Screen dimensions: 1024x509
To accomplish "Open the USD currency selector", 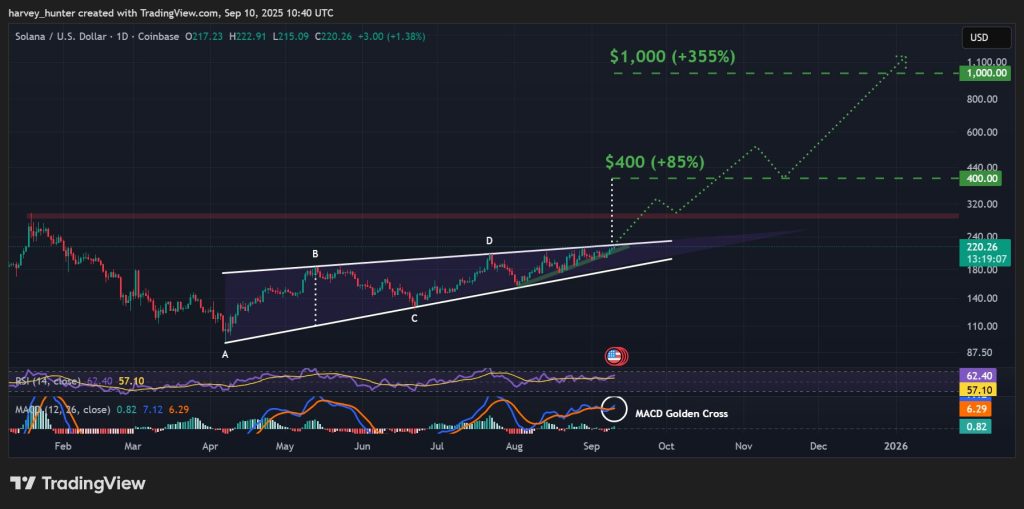I will (979, 38).
